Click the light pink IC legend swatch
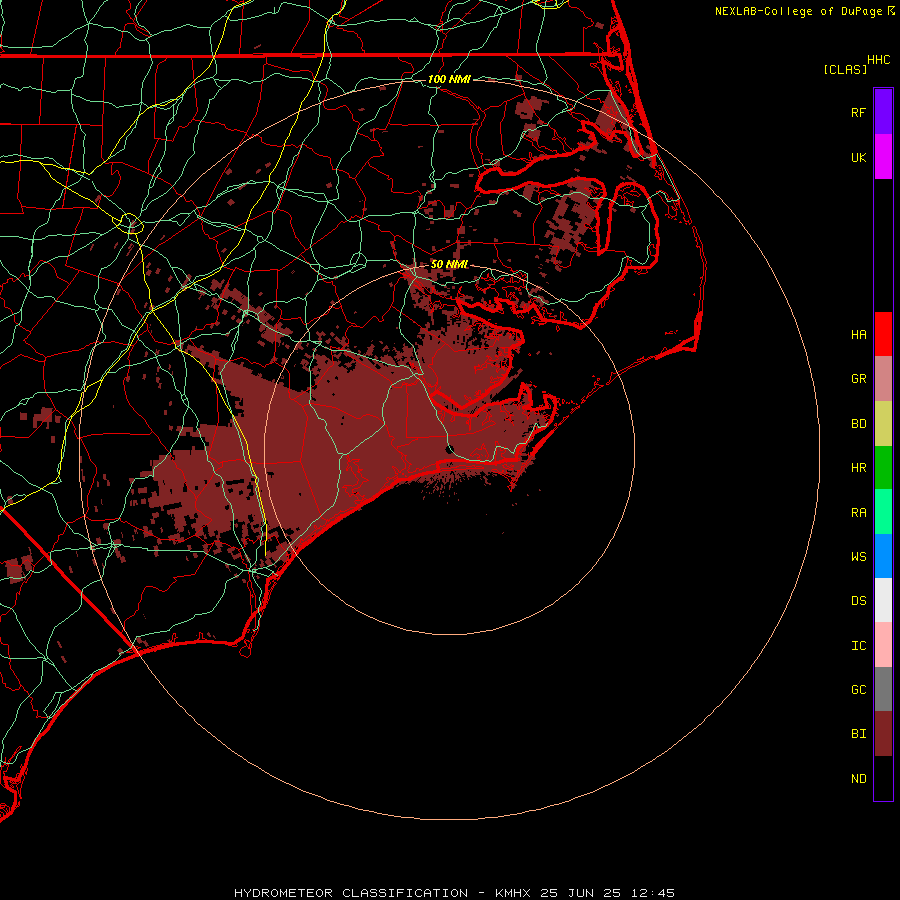900x900 pixels. [883, 645]
